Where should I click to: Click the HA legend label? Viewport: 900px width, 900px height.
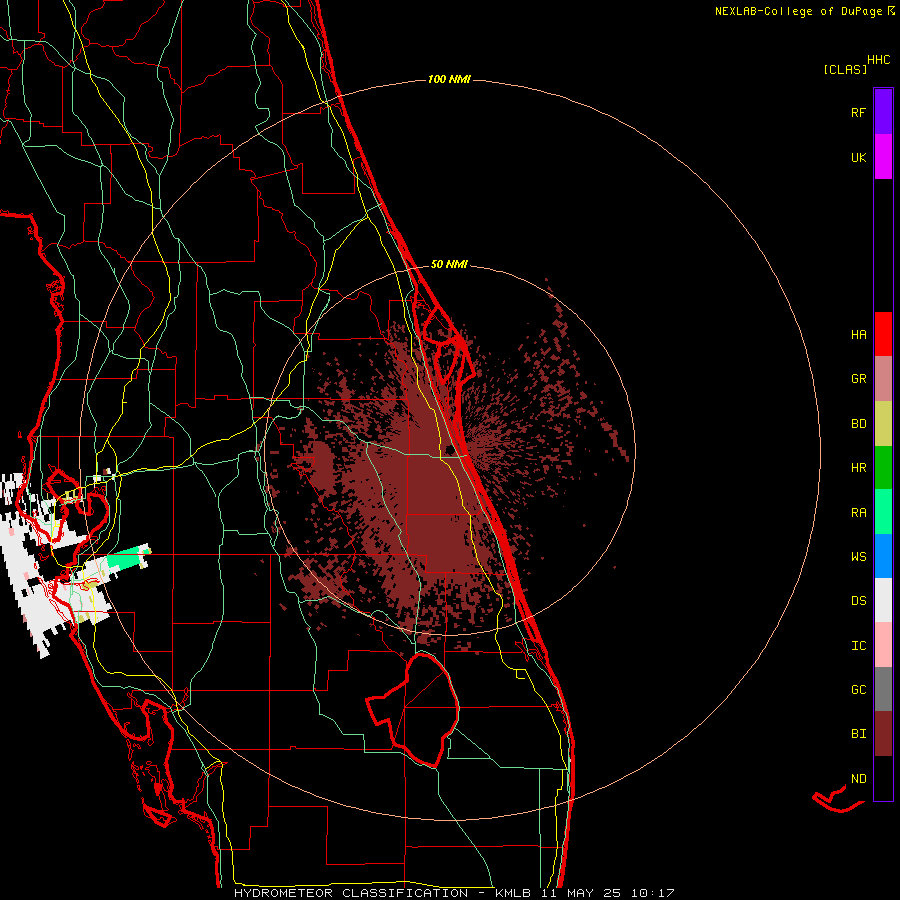click(858, 335)
